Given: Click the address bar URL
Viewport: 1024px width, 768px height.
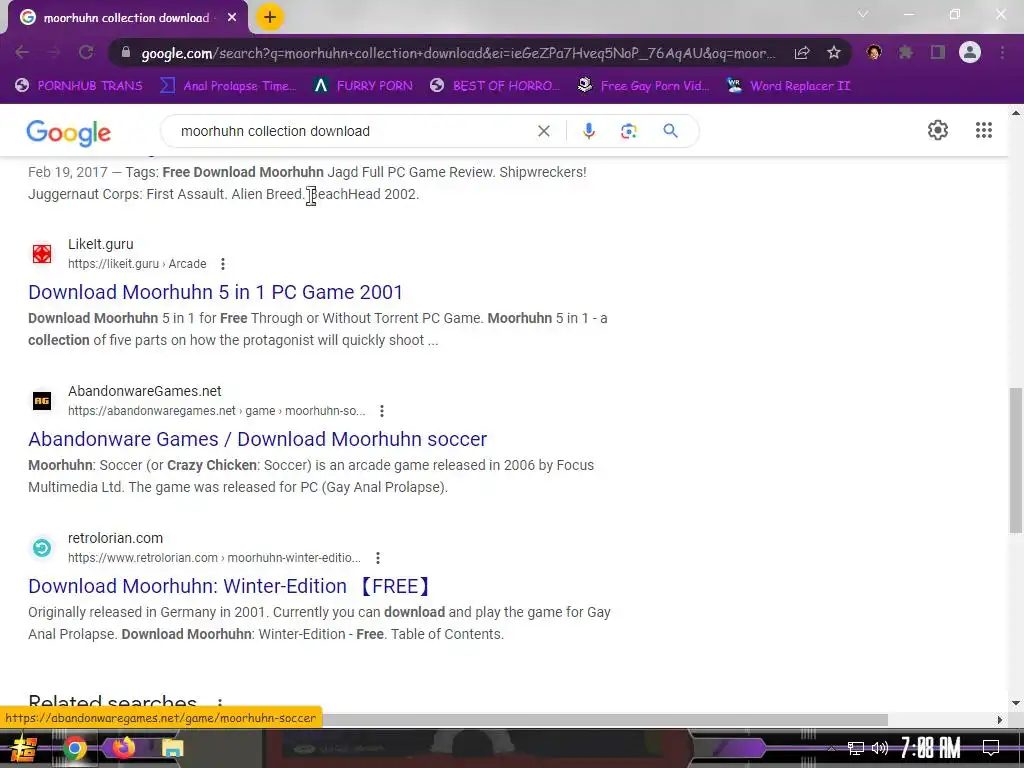Looking at the screenshot, I should point(457,53).
